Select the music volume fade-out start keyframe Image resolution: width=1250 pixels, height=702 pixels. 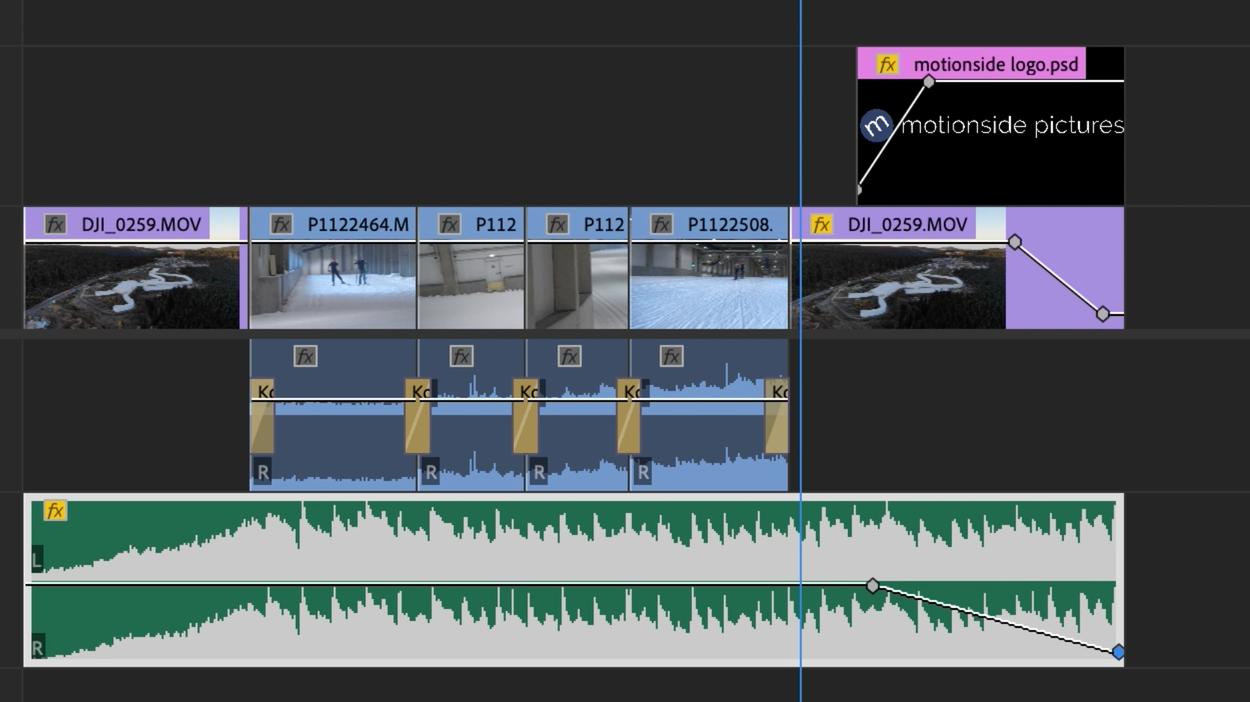(873, 585)
